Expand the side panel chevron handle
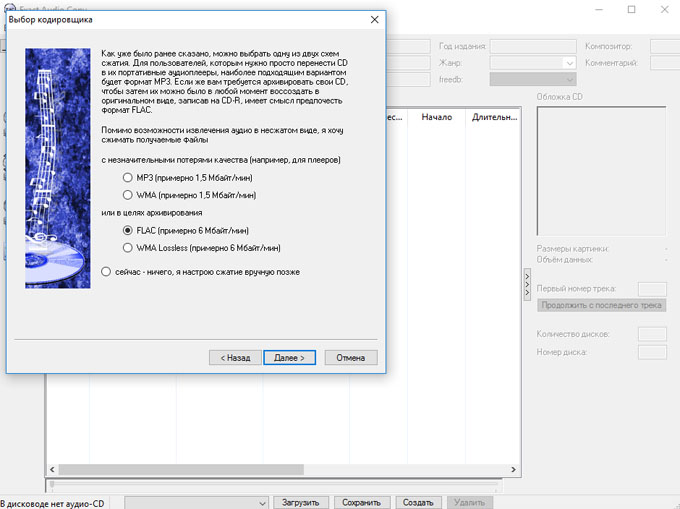Viewport: 680px width, 509px height. click(527, 285)
